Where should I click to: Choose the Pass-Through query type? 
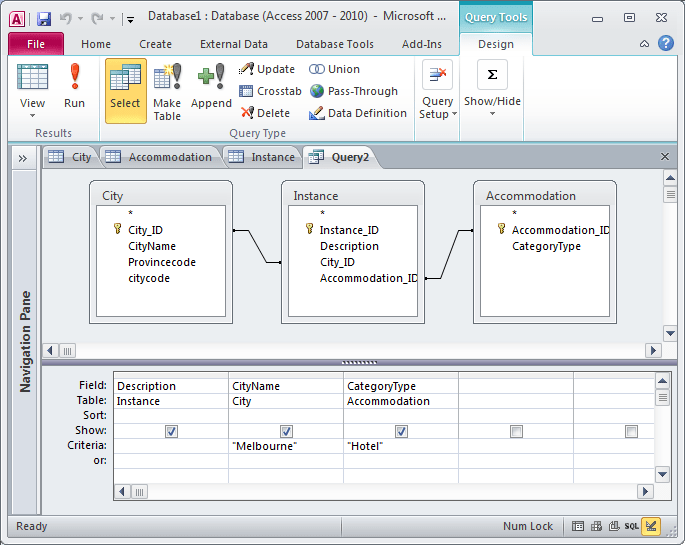[x=354, y=91]
